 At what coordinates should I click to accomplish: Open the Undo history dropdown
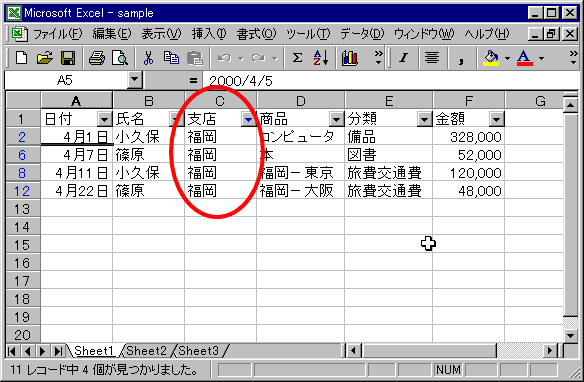pos(241,58)
